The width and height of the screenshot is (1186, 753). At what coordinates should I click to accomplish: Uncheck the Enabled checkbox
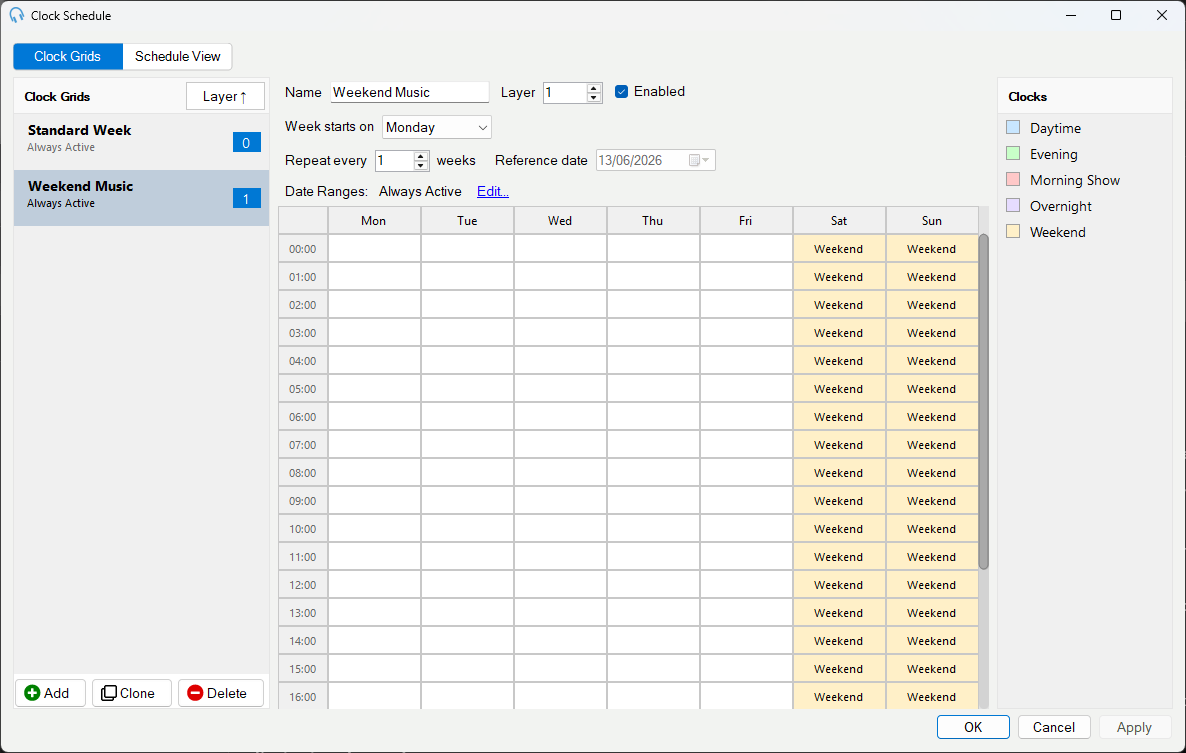(x=622, y=91)
